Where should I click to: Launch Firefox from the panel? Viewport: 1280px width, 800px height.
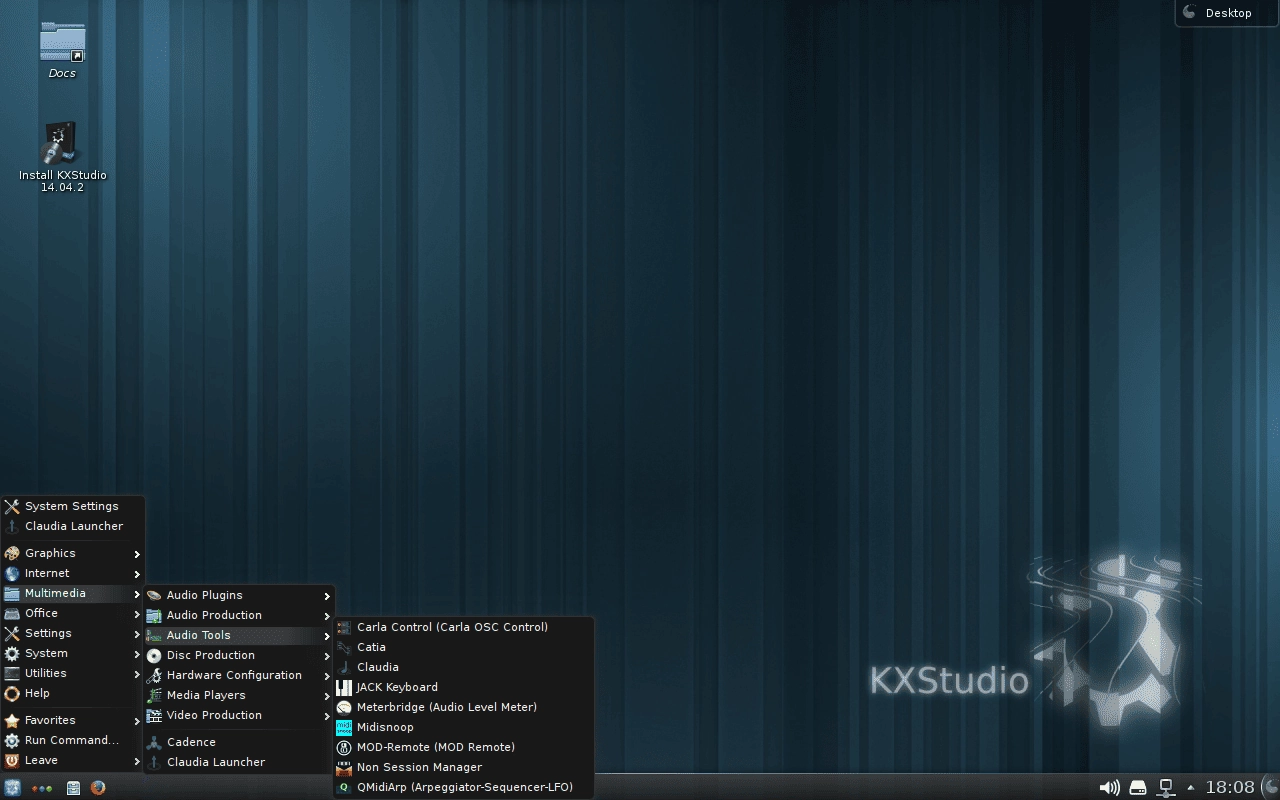[x=97, y=788]
